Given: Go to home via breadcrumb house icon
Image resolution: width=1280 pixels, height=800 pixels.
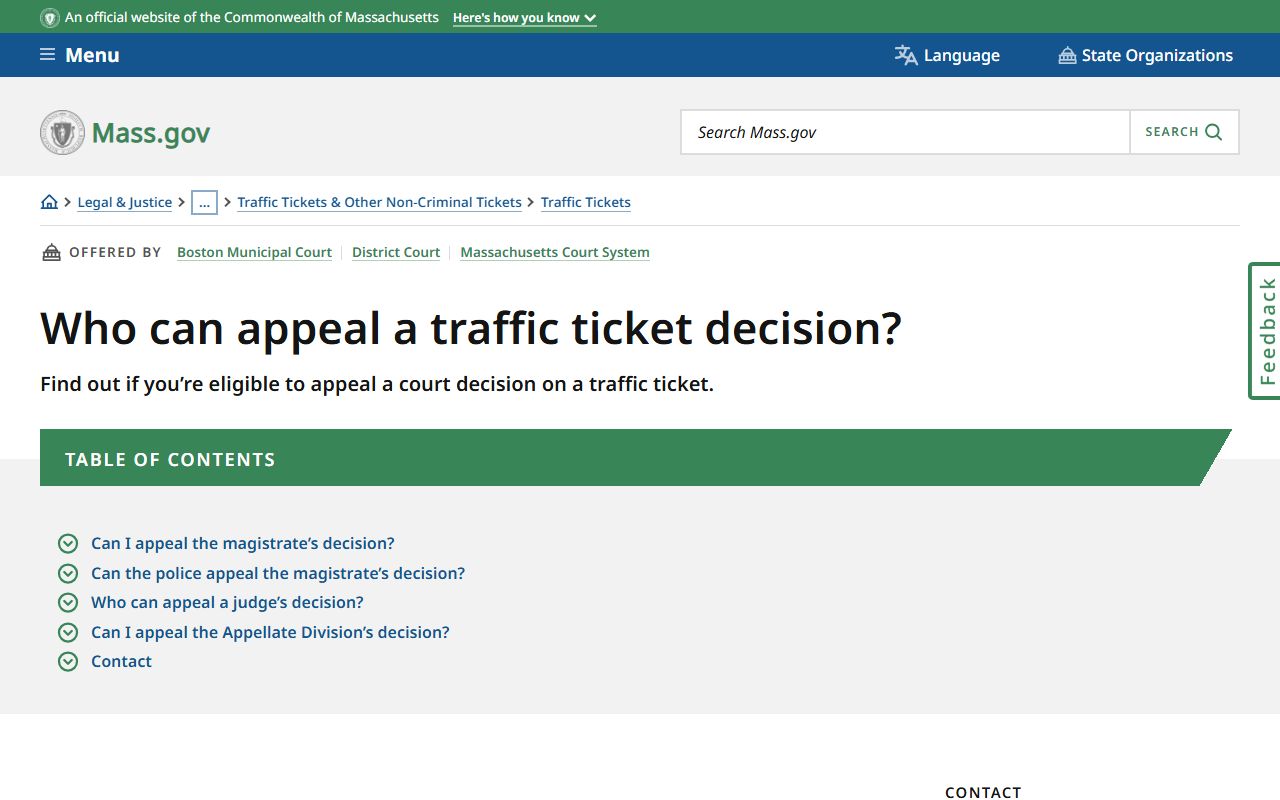Looking at the screenshot, I should click(x=49, y=202).
